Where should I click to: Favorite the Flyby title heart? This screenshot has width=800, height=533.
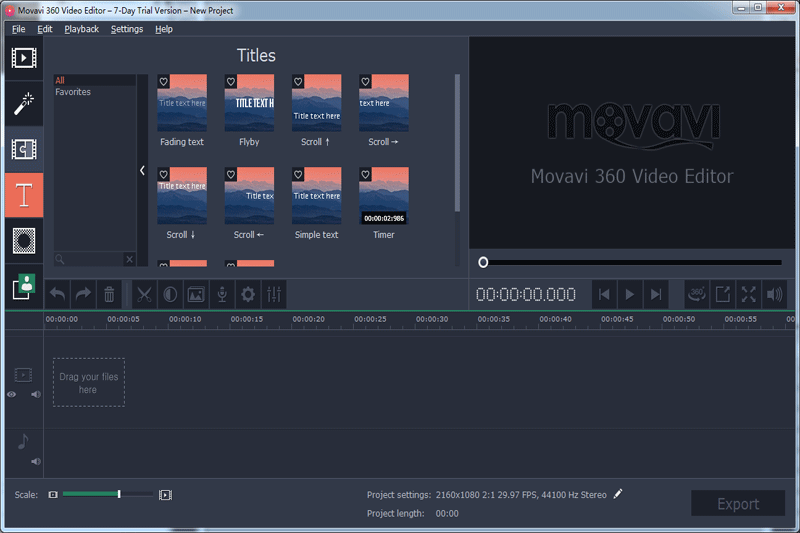pos(231,82)
